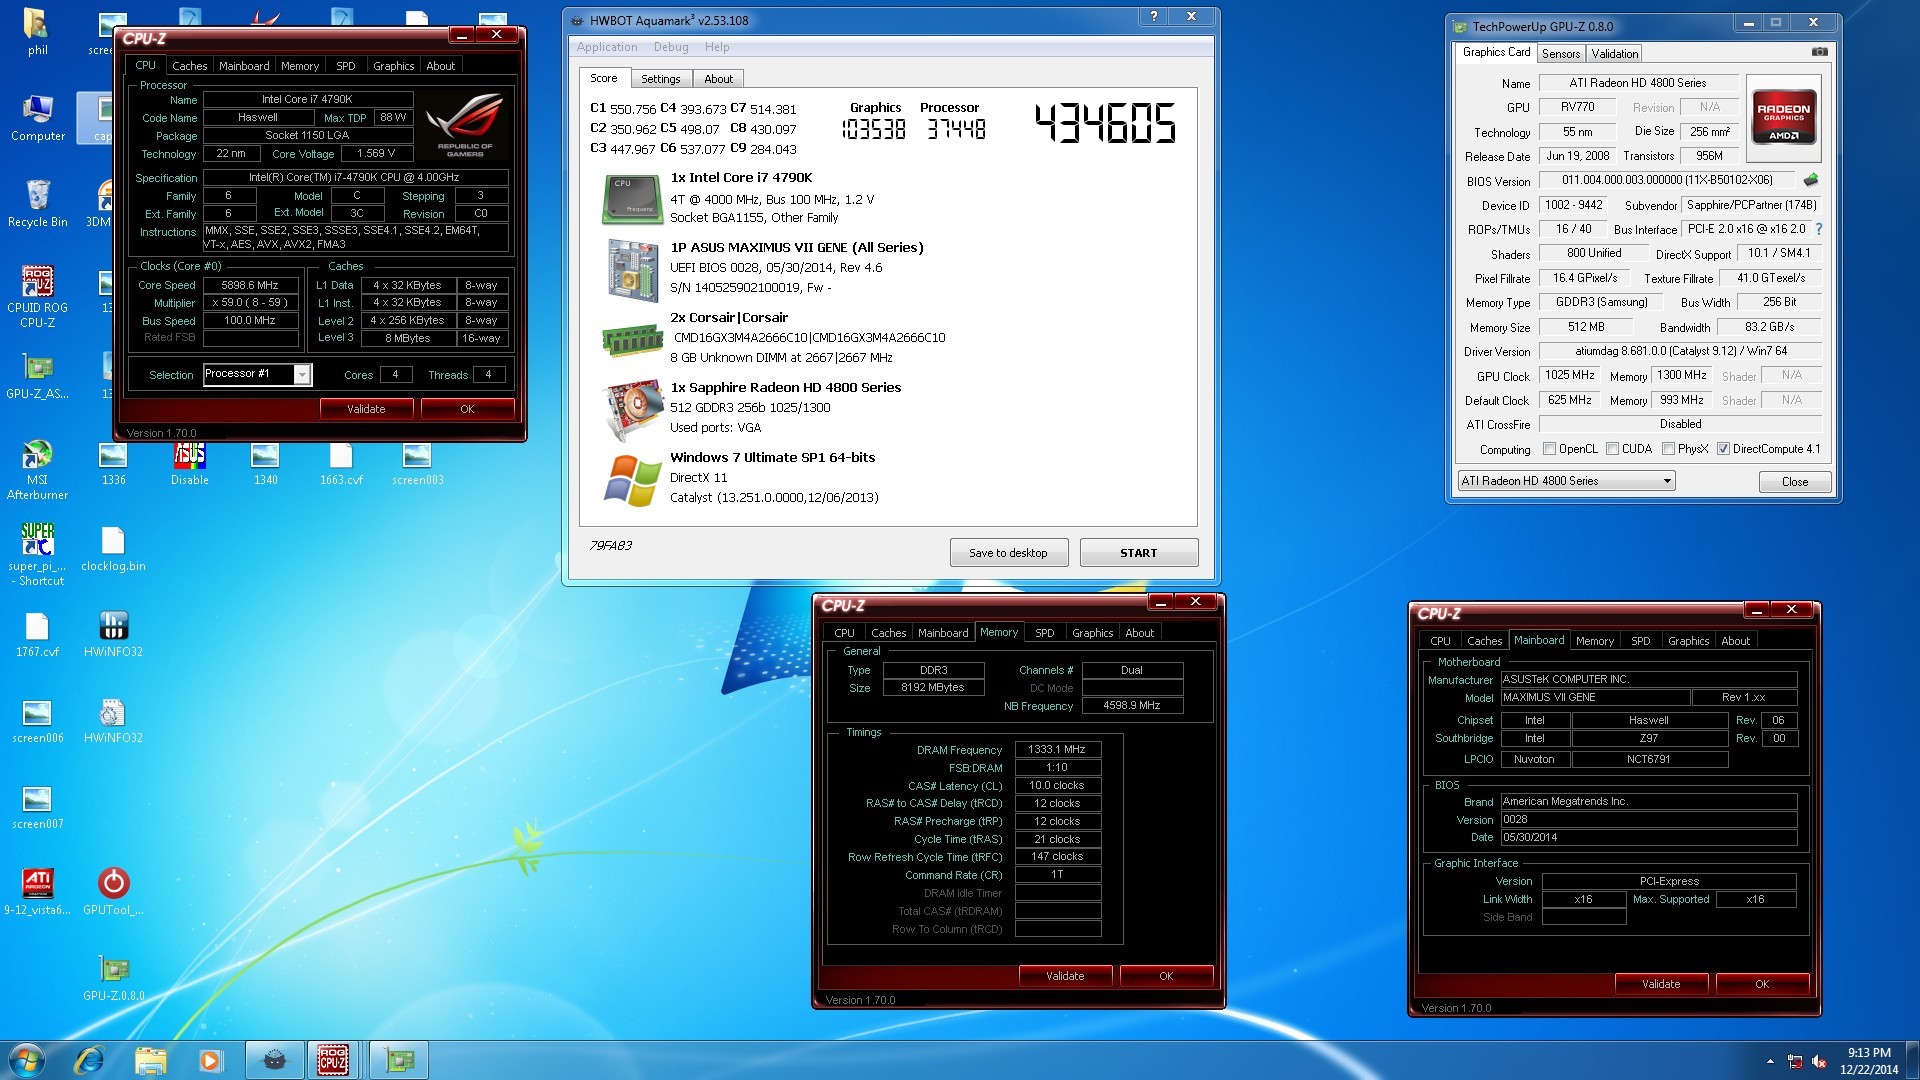Click the GPU Name field in GPU-Z
Image resolution: width=1920 pixels, height=1080 pixels.
click(1638, 83)
